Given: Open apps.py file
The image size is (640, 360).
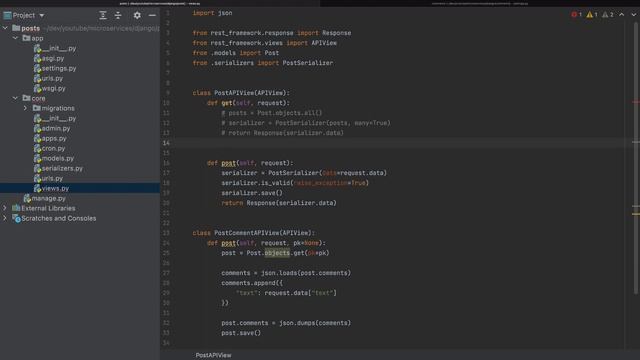Looking at the screenshot, I should [x=50, y=138].
